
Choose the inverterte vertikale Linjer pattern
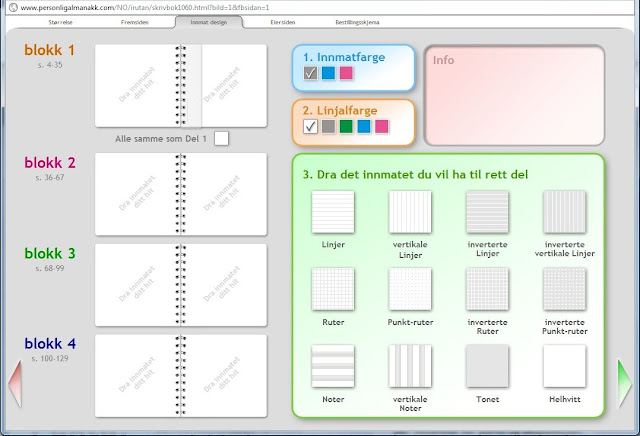(564, 212)
